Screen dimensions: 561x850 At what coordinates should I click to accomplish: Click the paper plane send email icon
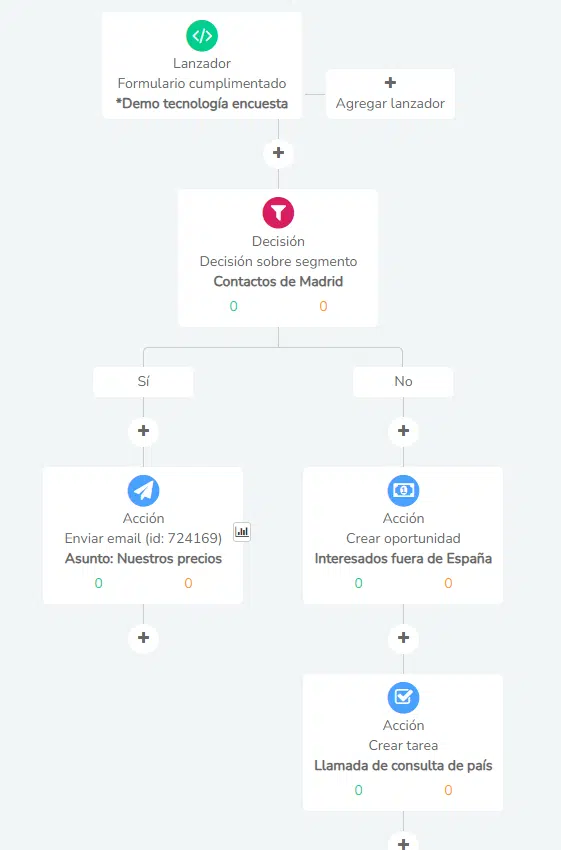pyautogui.click(x=143, y=490)
